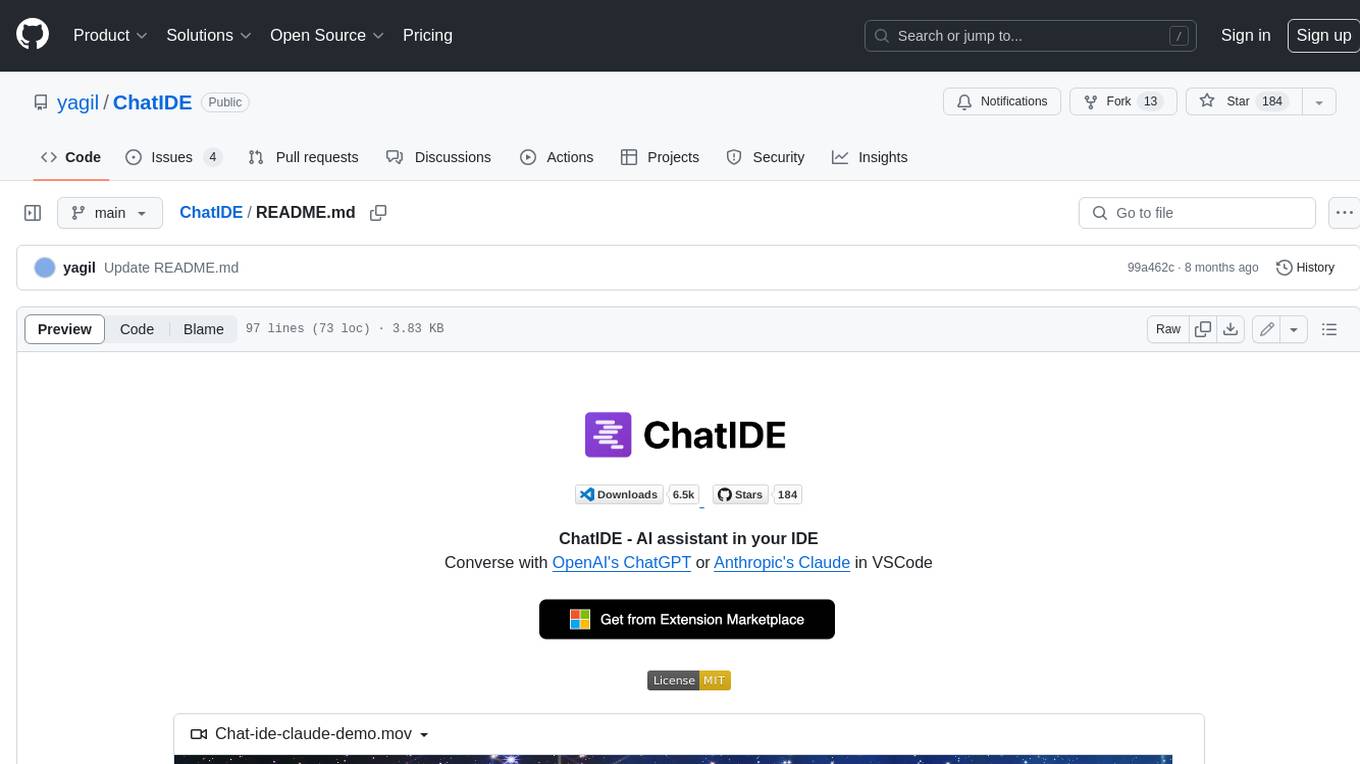
Task: Switch to the Actions tab
Action: tap(557, 157)
